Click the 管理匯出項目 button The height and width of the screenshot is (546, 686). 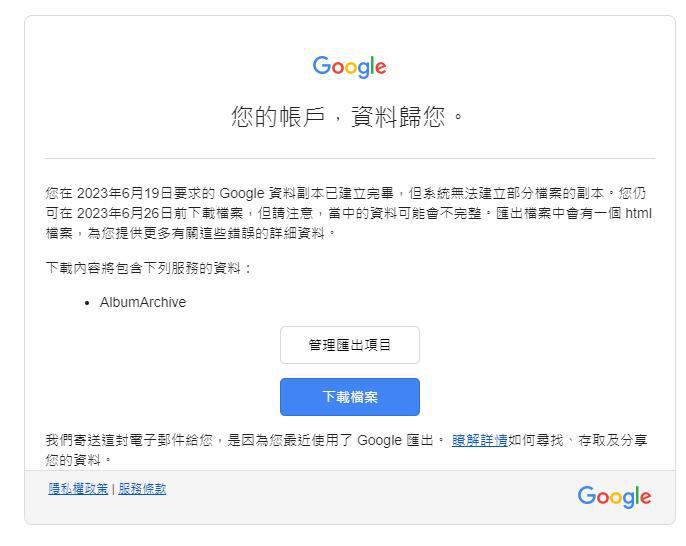tap(350, 345)
